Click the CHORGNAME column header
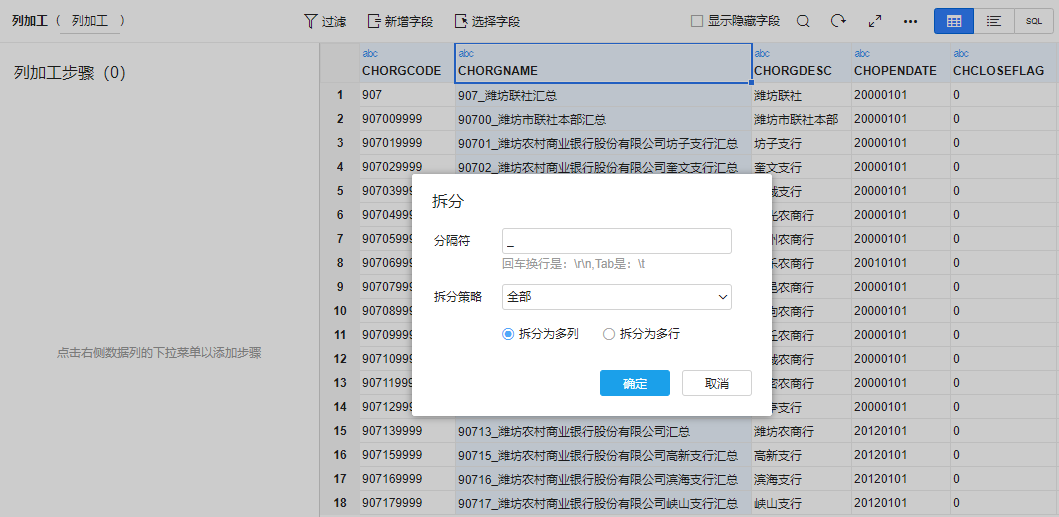Screen dimensions: 1059x517 pos(602,71)
